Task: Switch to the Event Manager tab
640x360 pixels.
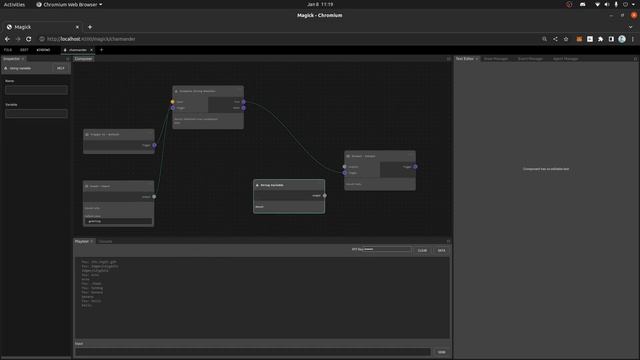Action: [x=530, y=59]
